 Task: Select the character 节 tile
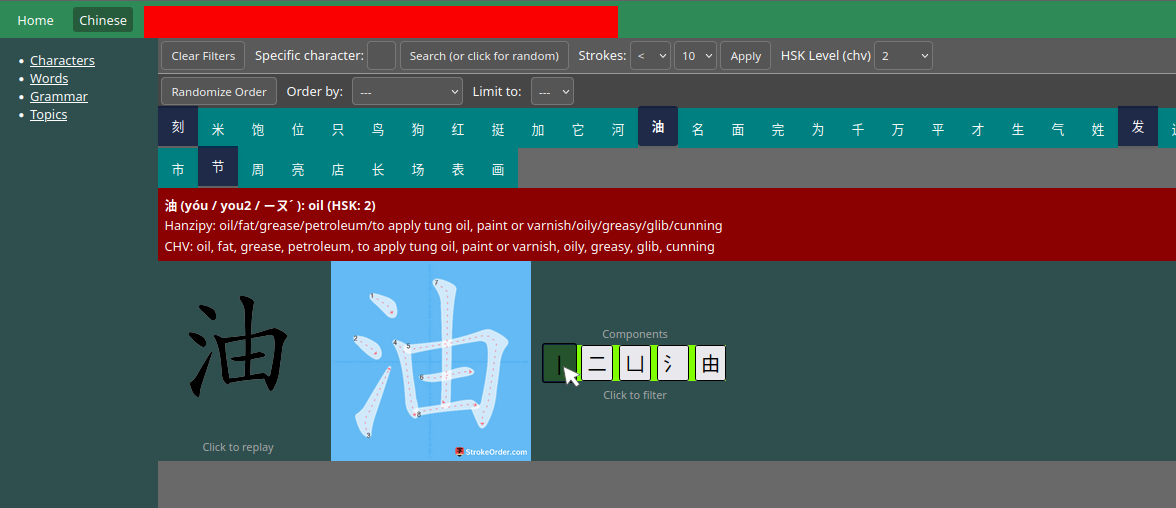coord(218,166)
